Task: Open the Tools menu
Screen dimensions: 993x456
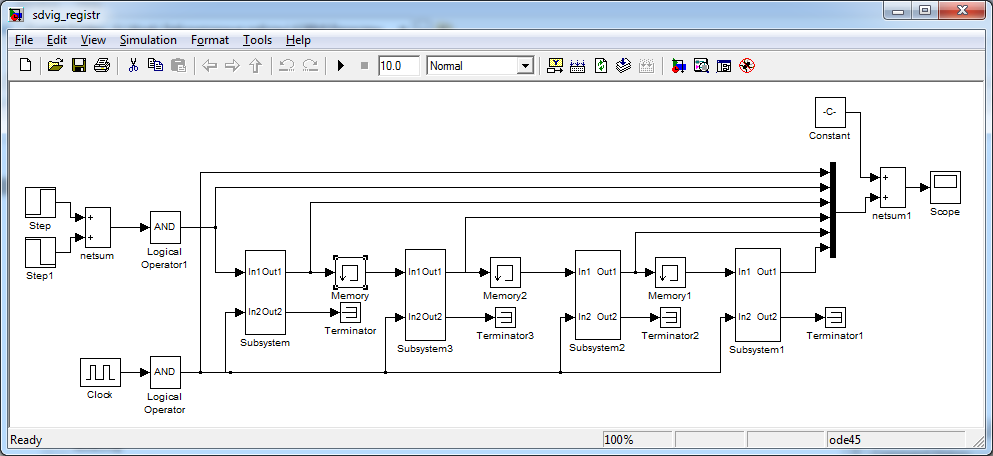Action: [x=257, y=40]
